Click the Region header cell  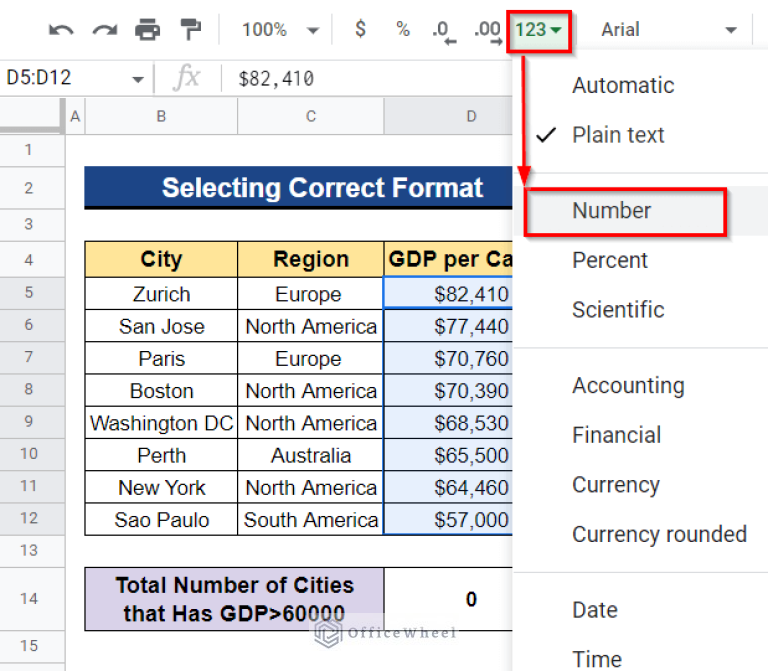point(311,259)
